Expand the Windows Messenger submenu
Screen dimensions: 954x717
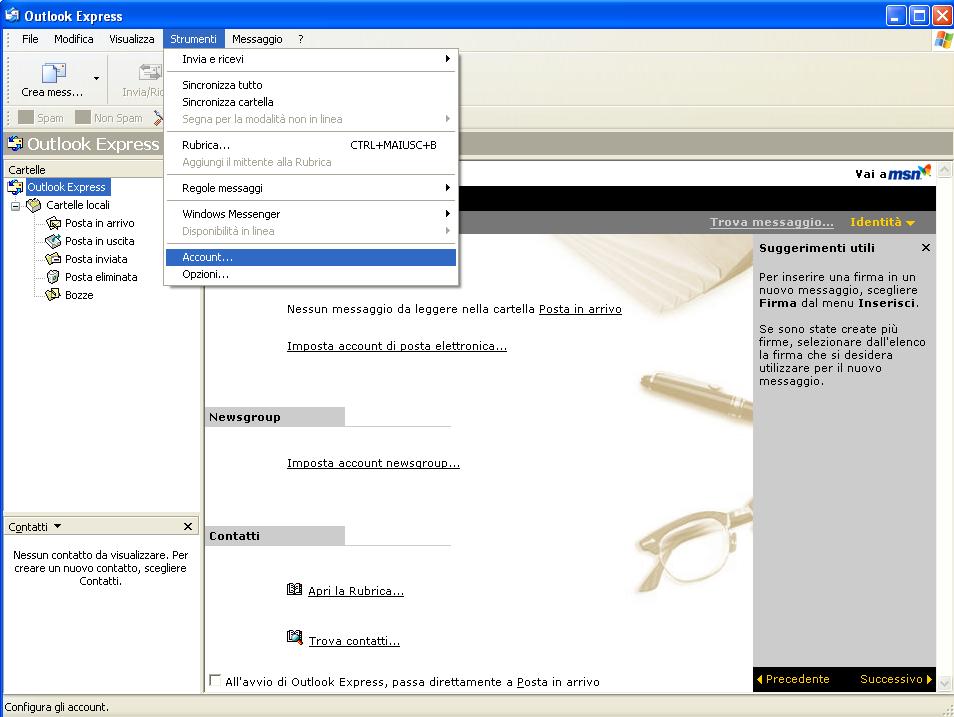pos(311,214)
